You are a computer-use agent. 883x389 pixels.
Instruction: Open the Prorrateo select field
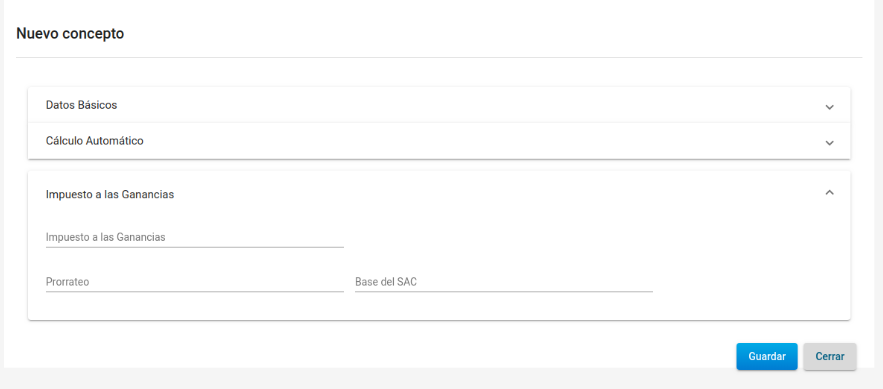click(195, 282)
